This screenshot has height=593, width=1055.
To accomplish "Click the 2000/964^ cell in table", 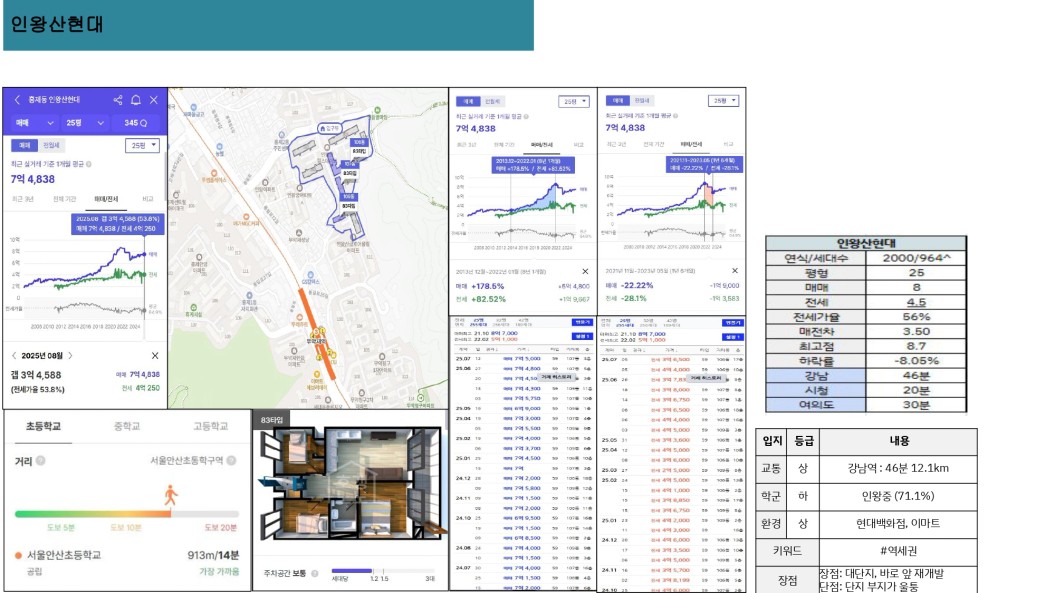I will point(916,258).
